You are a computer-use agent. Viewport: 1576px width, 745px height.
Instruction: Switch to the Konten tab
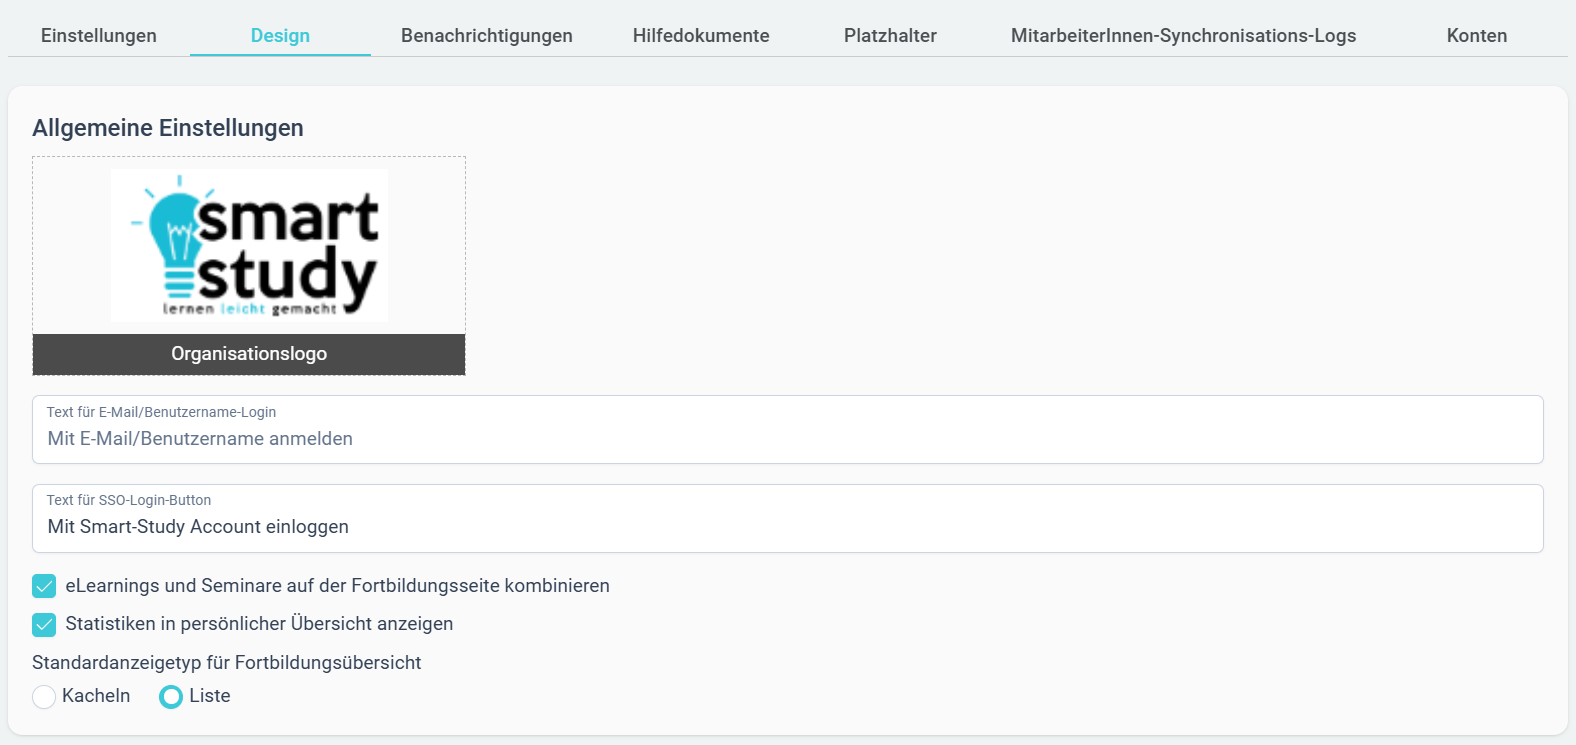(x=1476, y=36)
